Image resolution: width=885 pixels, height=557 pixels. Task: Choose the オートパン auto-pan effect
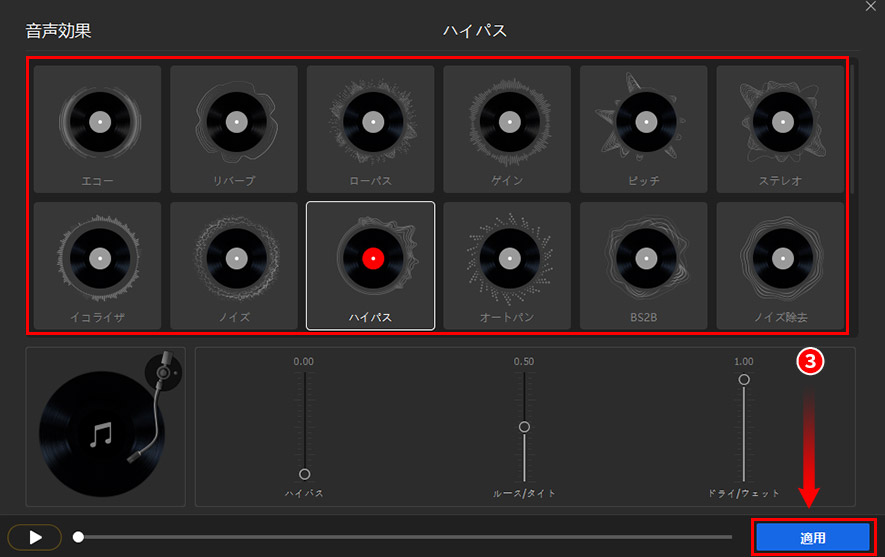click(507, 266)
